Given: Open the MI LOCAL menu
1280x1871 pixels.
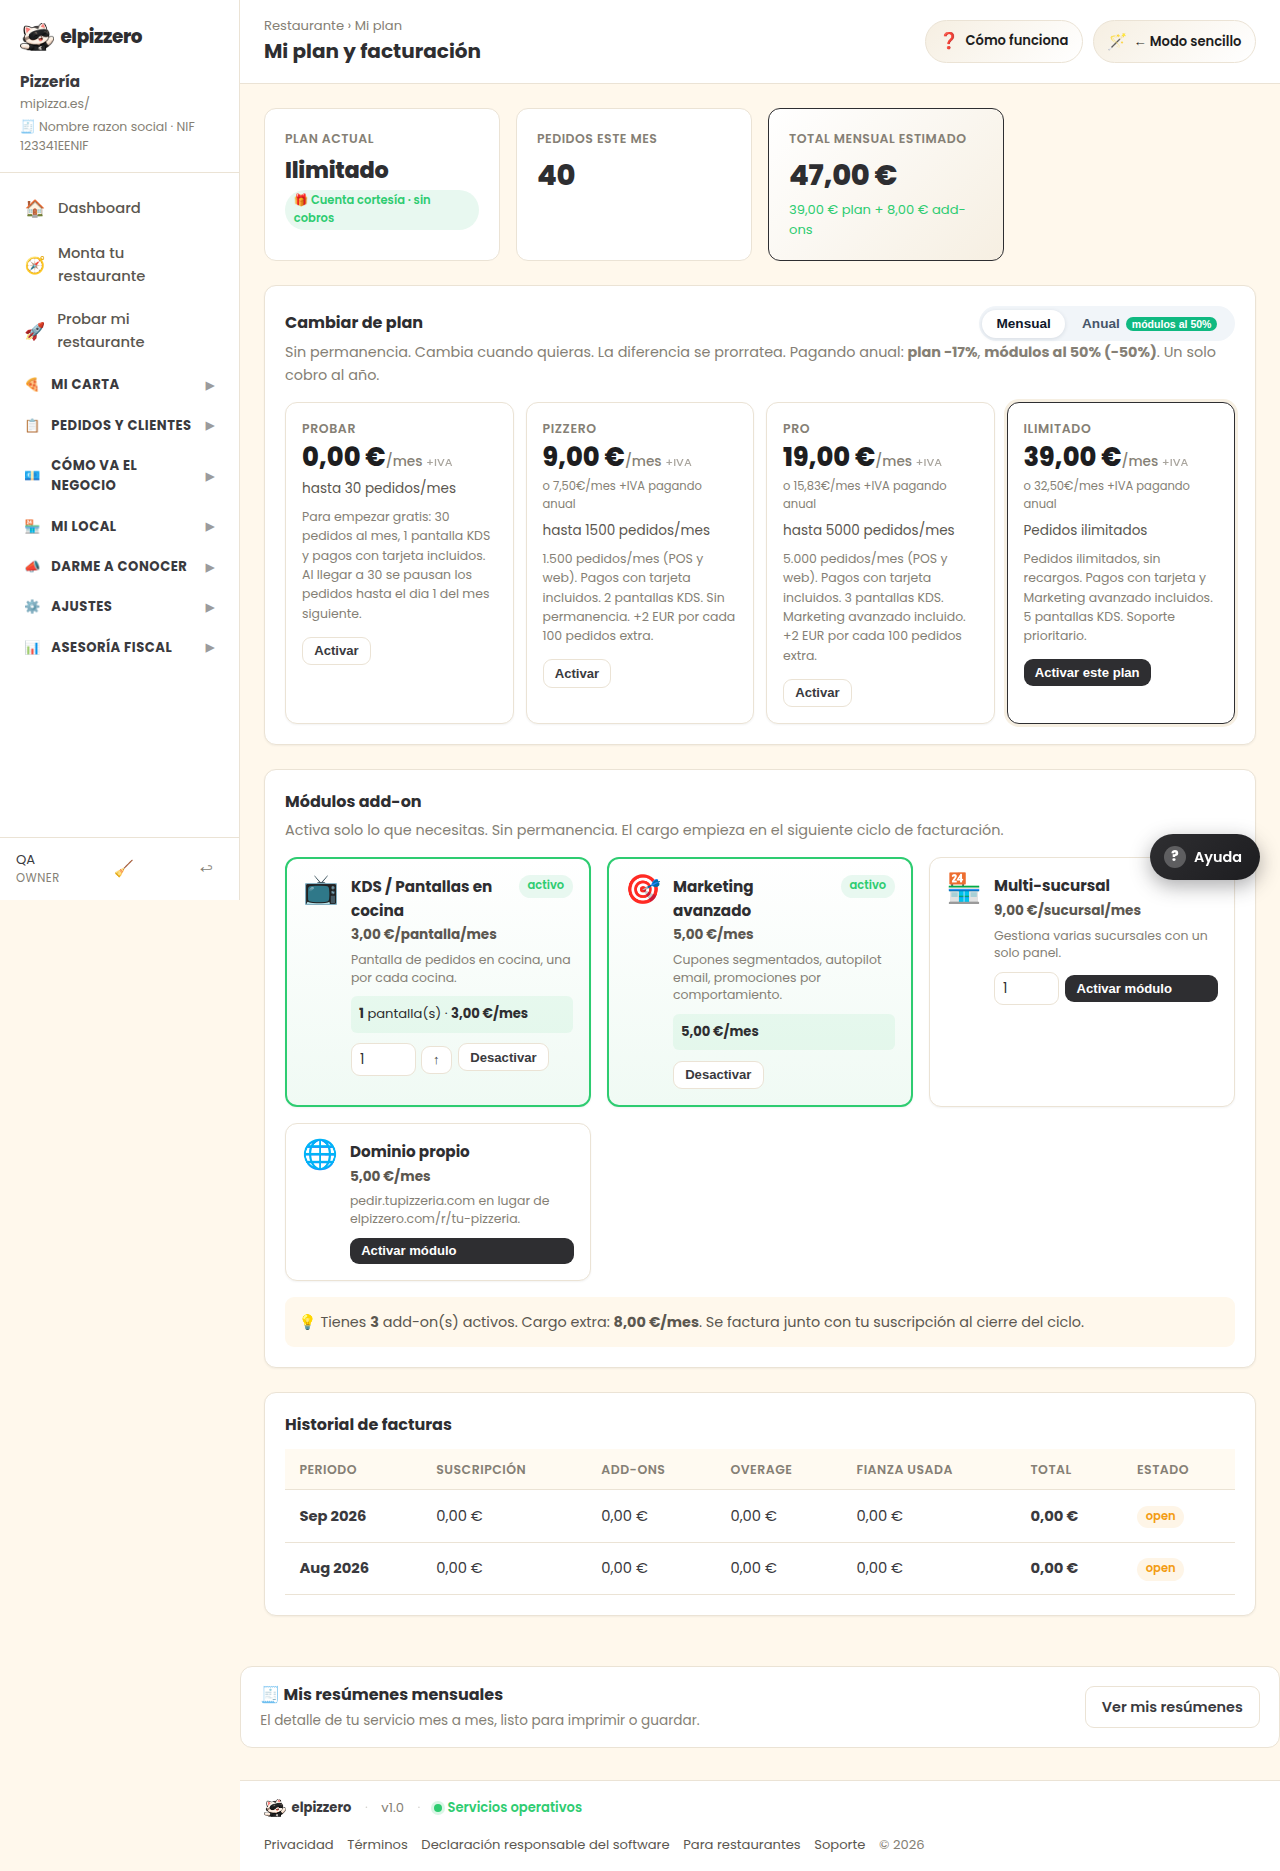Looking at the screenshot, I should coord(120,527).
